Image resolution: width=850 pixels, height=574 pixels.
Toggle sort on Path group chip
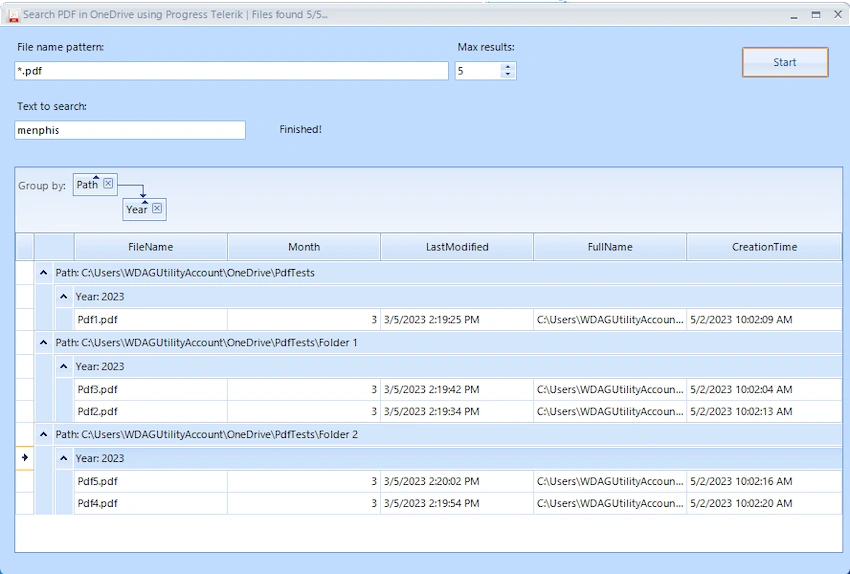(x=87, y=184)
